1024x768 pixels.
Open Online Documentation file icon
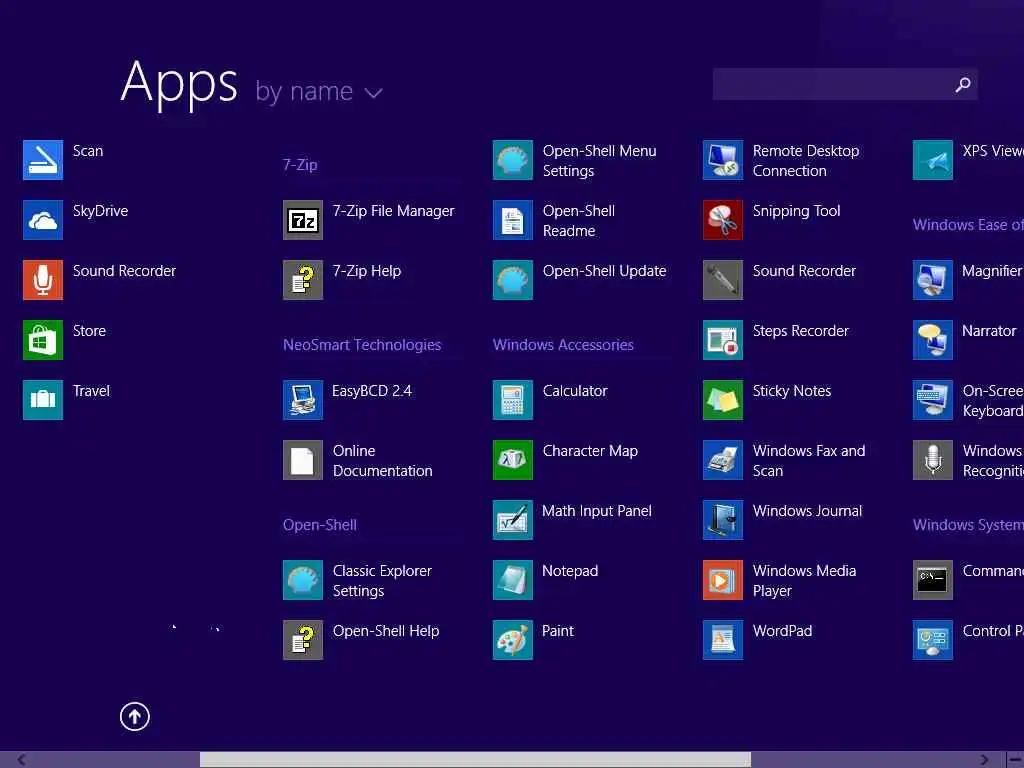click(x=302, y=460)
